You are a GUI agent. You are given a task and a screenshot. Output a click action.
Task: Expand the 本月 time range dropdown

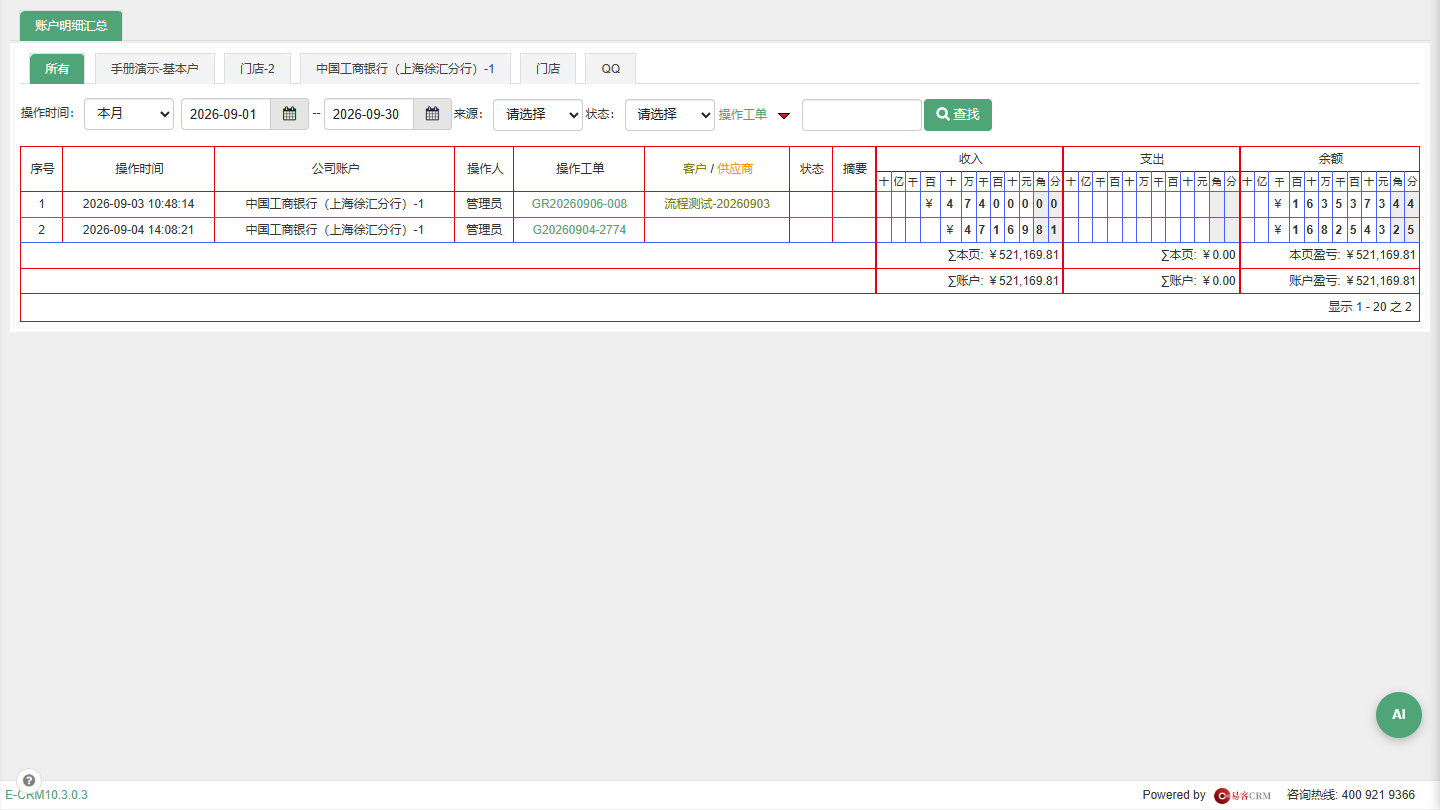[129, 114]
